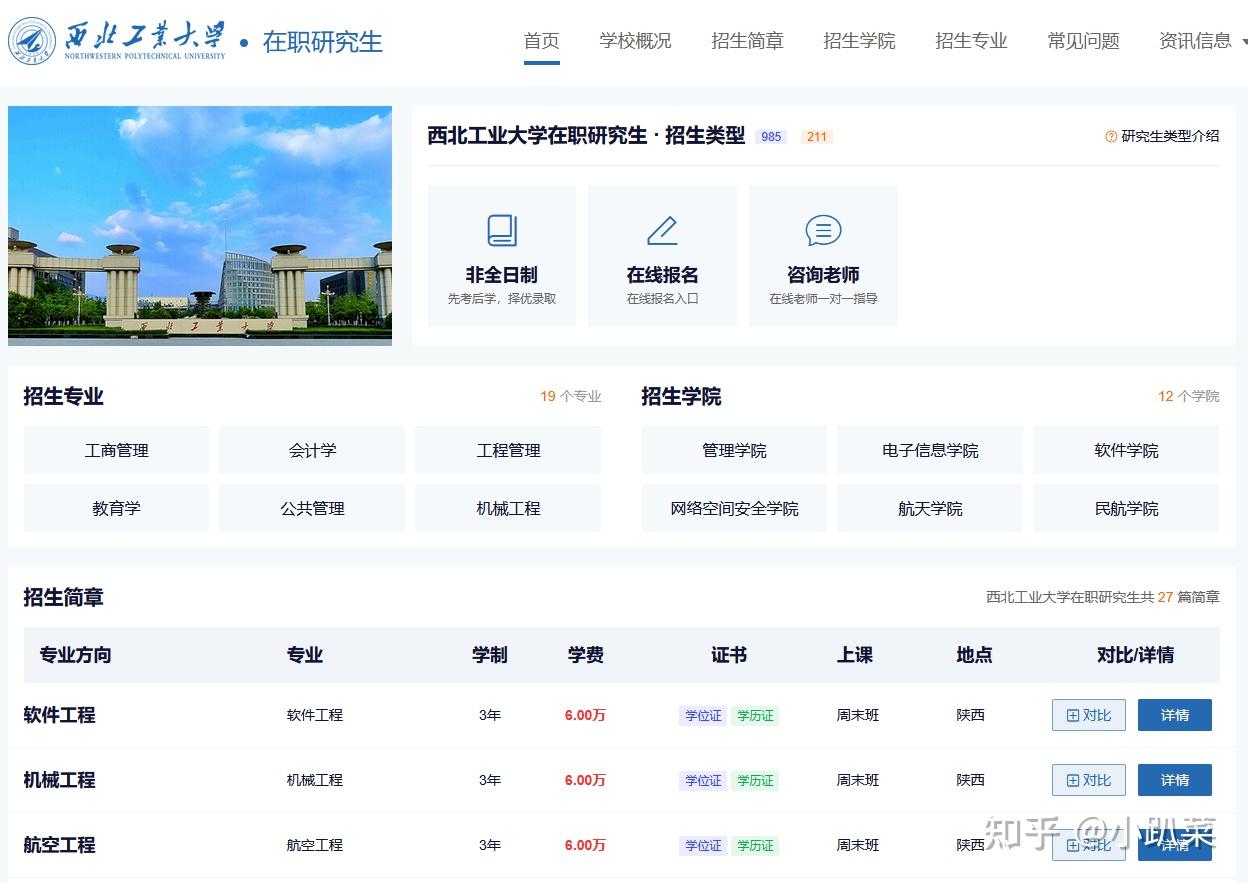1248x883 pixels.
Task: Open the 学校概况 menu item
Action: click(635, 41)
